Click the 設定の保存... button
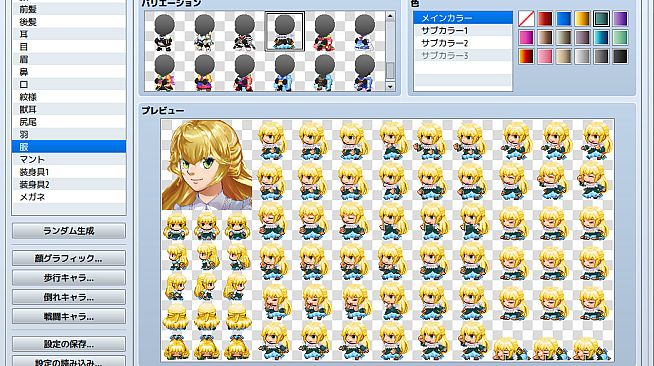 tap(69, 344)
